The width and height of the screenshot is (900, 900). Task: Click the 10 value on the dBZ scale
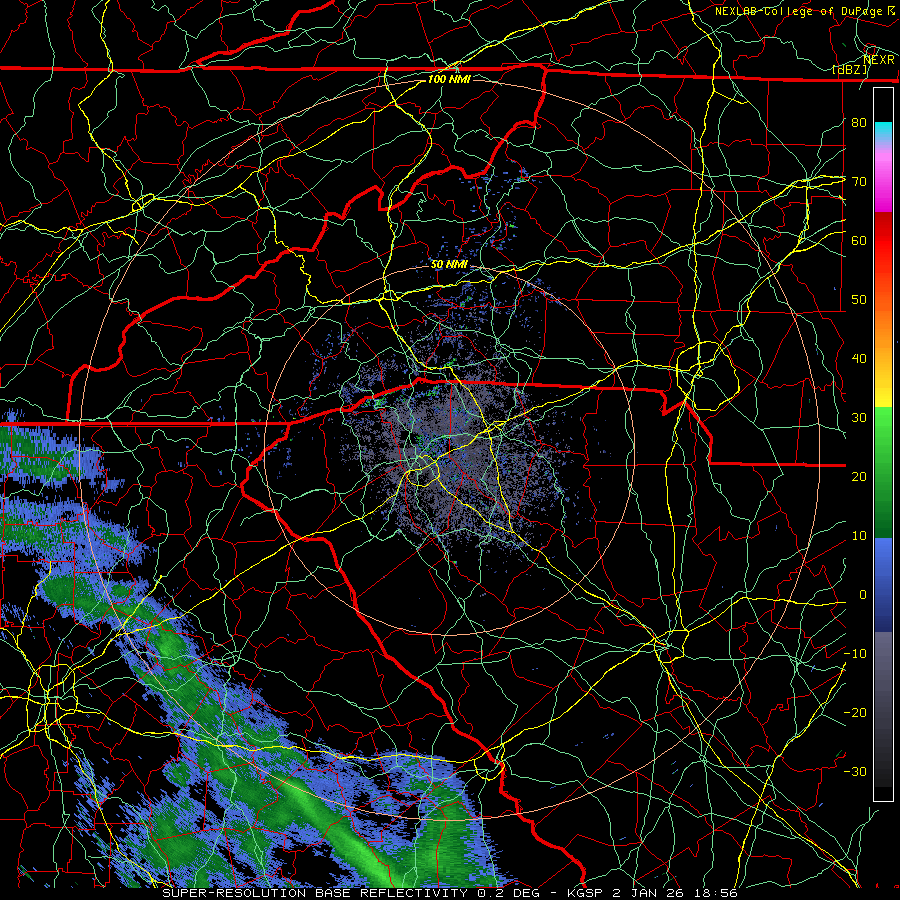coord(859,536)
